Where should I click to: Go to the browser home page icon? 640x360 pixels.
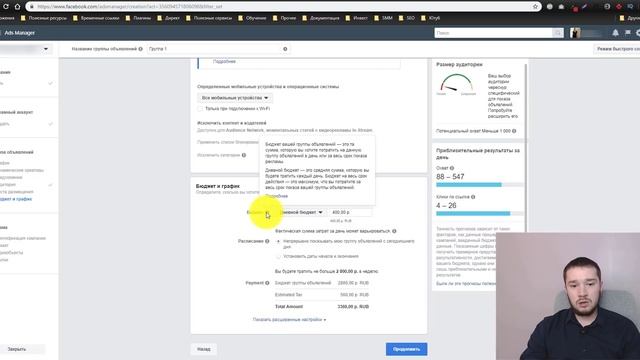[x=17, y=7]
